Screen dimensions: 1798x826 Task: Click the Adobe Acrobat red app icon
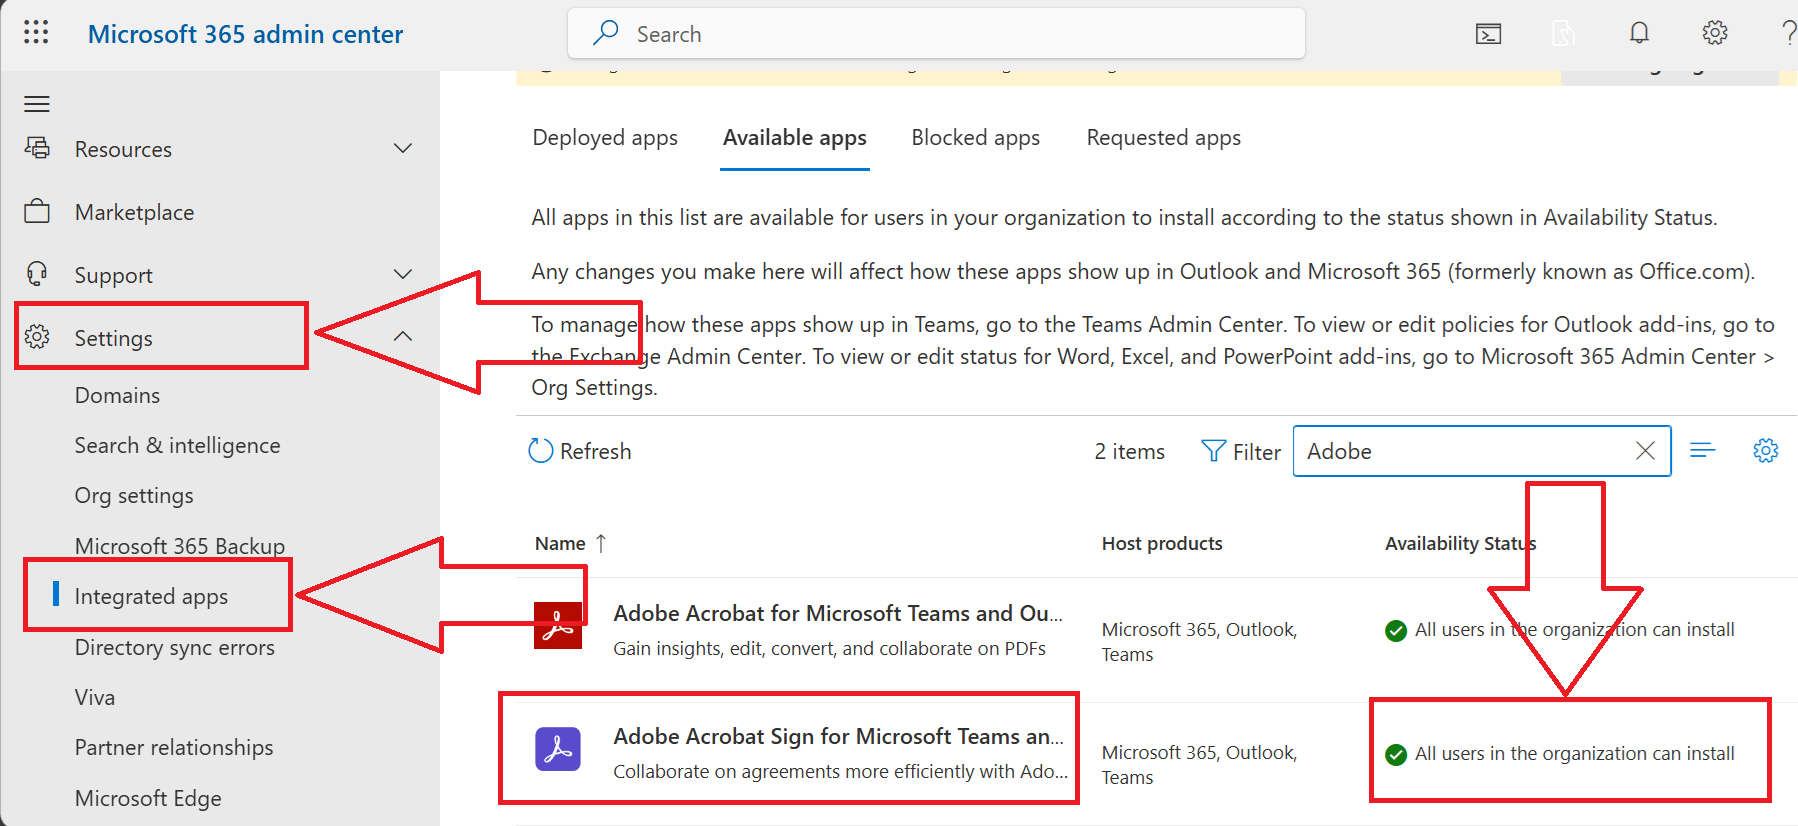[x=558, y=626]
